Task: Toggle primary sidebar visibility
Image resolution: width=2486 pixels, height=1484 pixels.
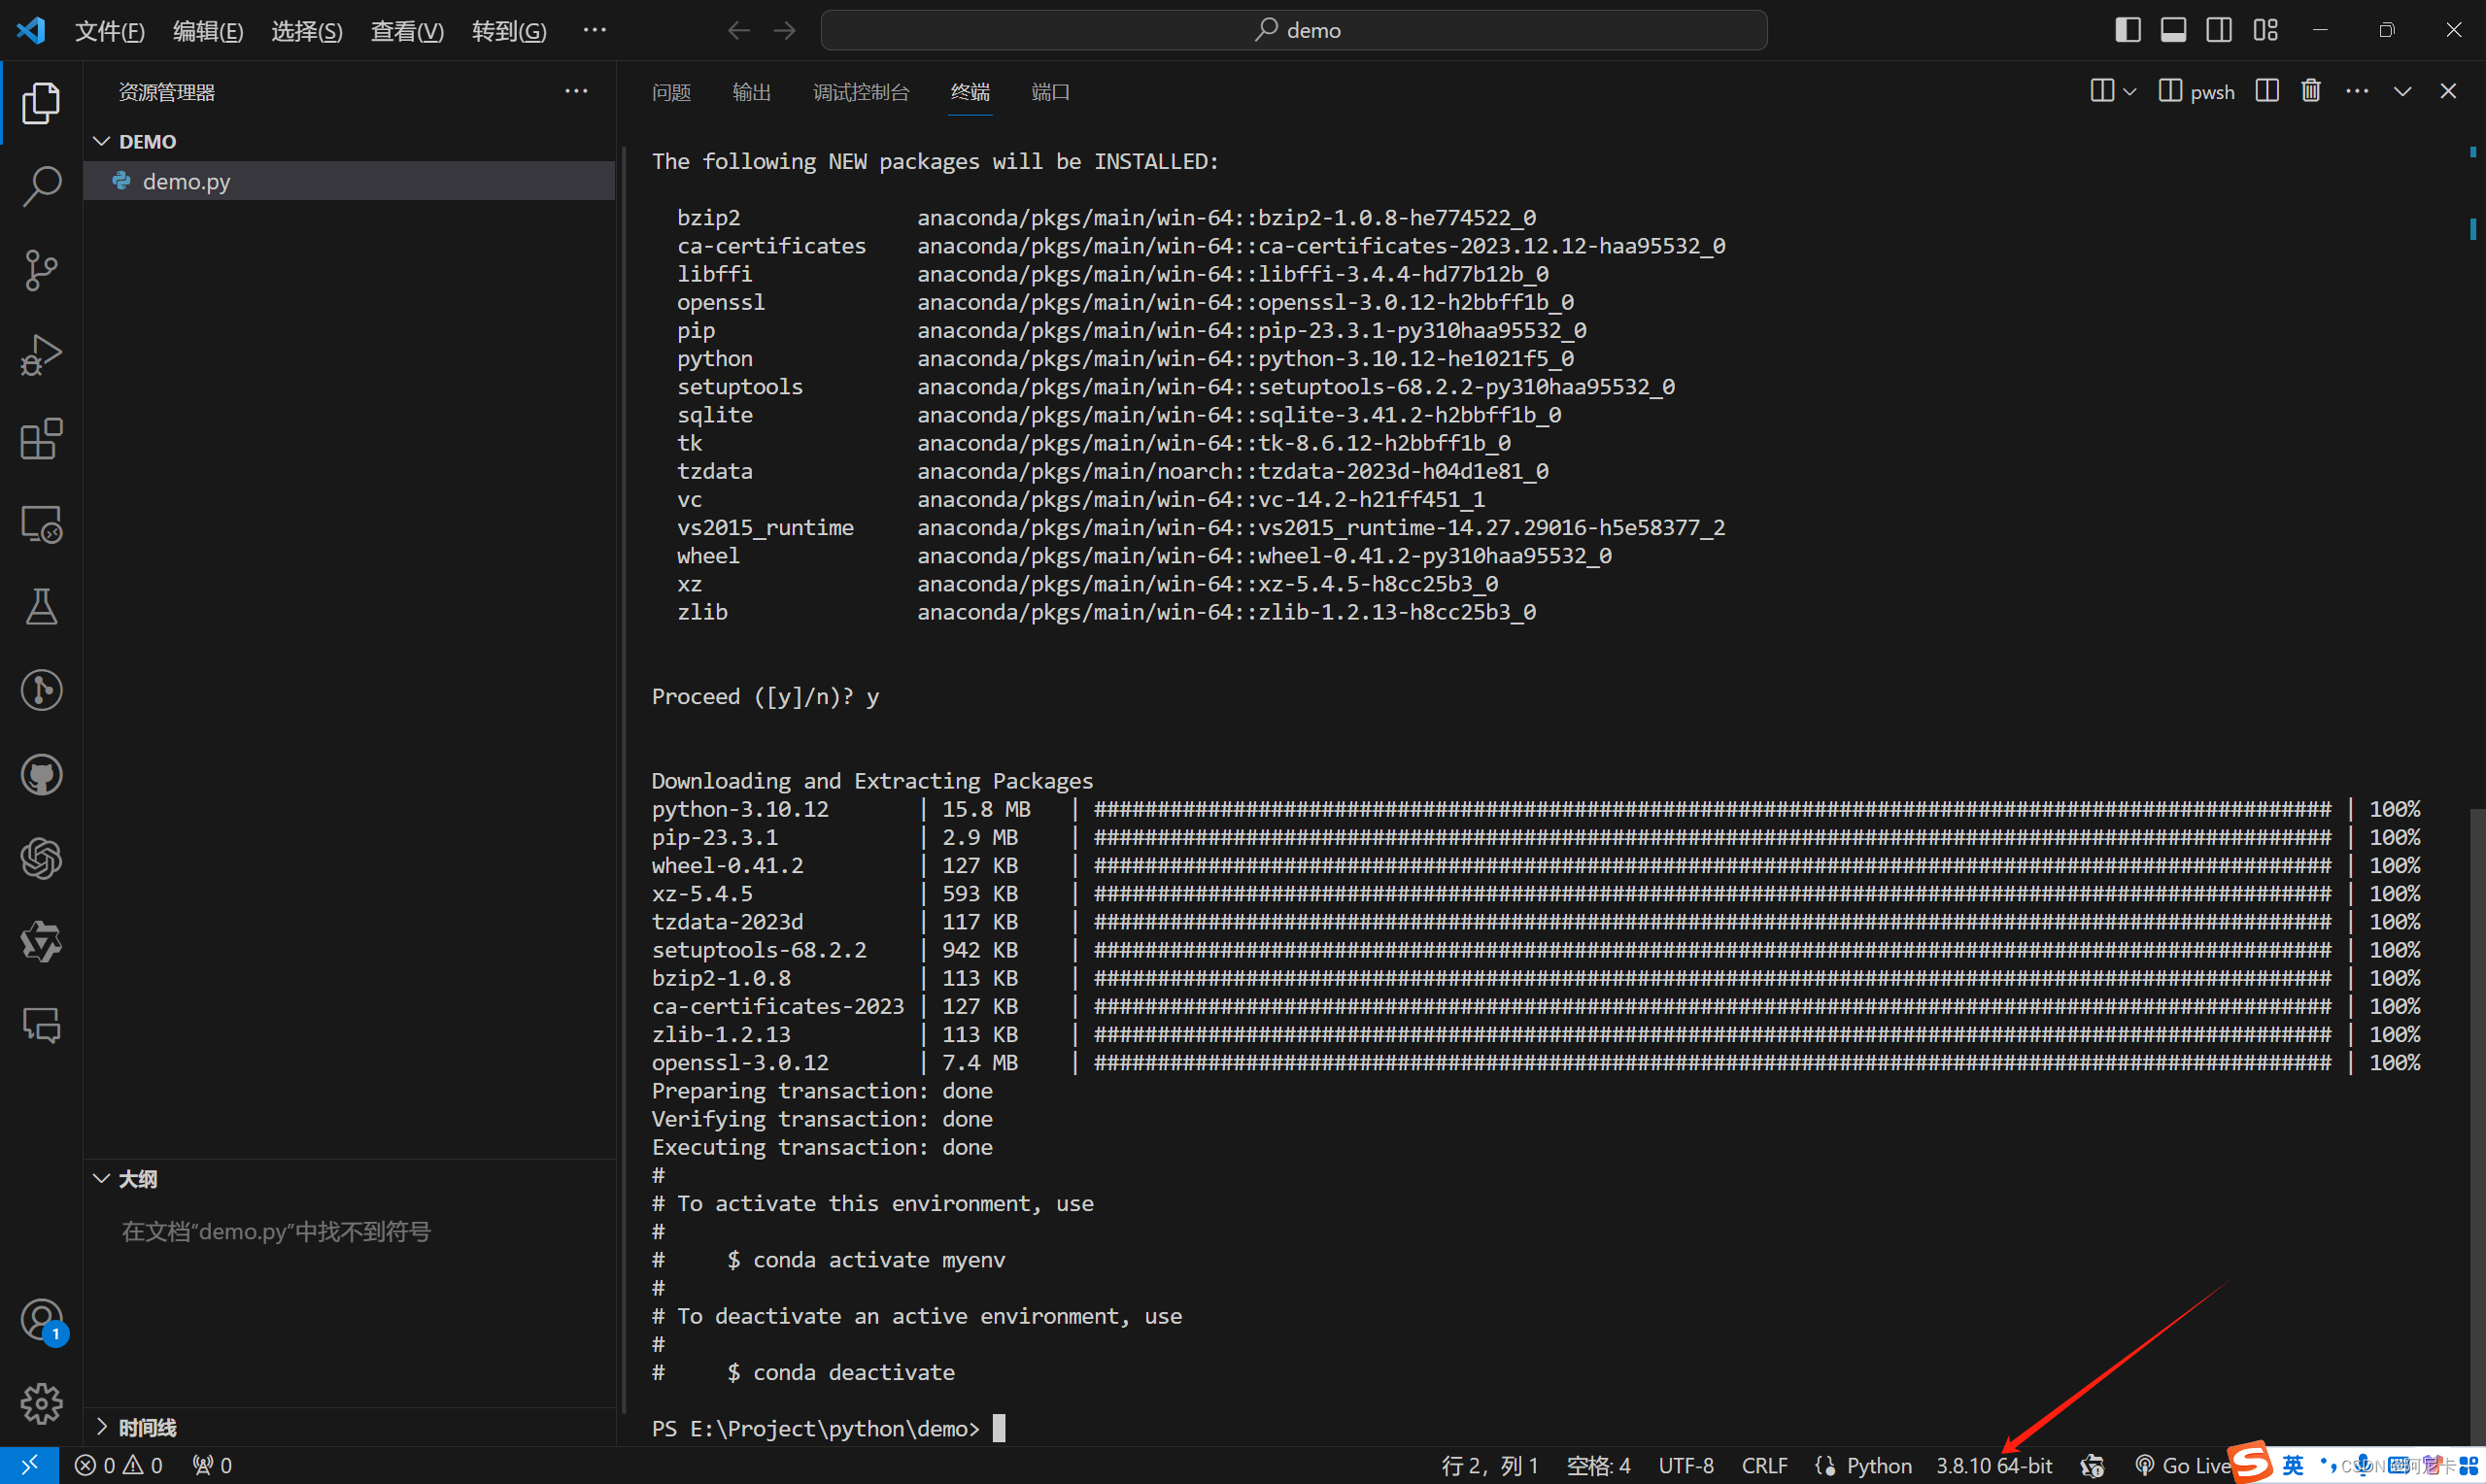Action: point(2128,30)
